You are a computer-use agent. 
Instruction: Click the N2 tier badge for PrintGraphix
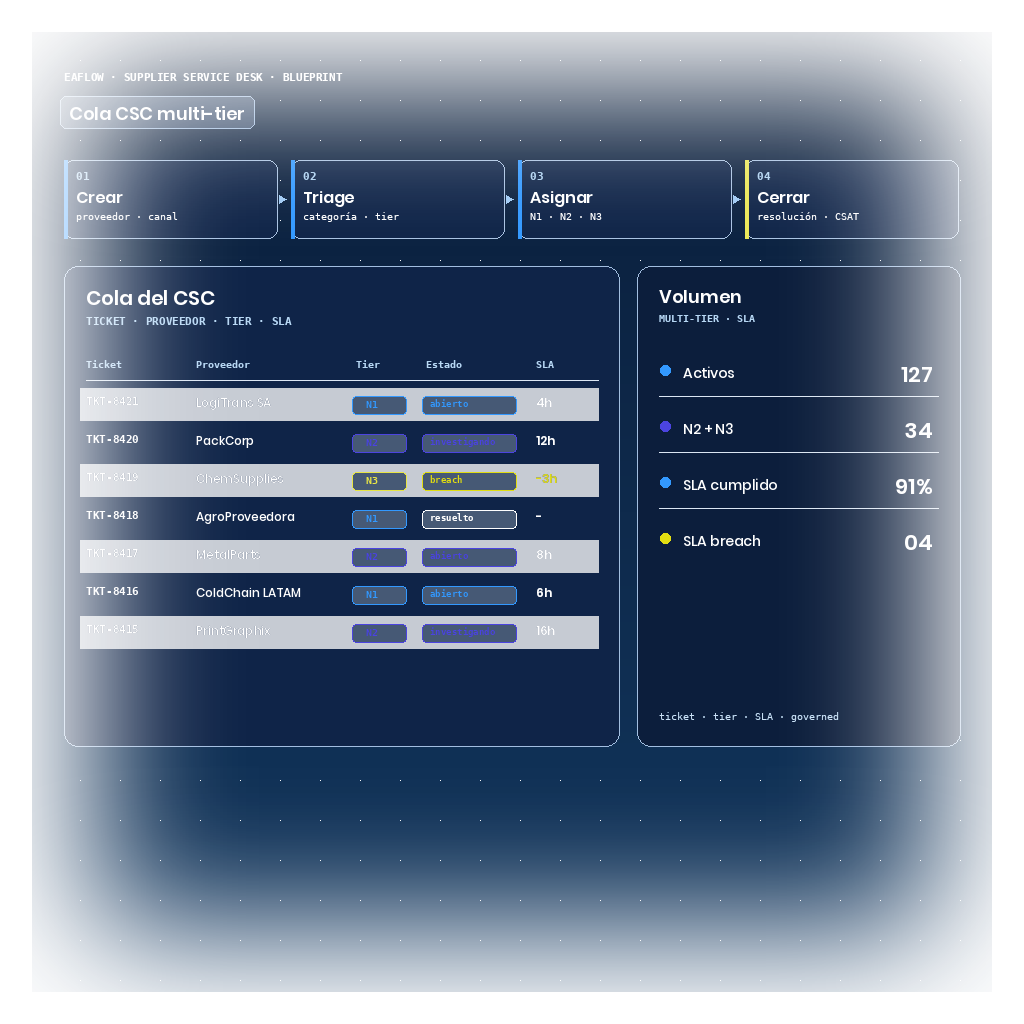point(379,633)
